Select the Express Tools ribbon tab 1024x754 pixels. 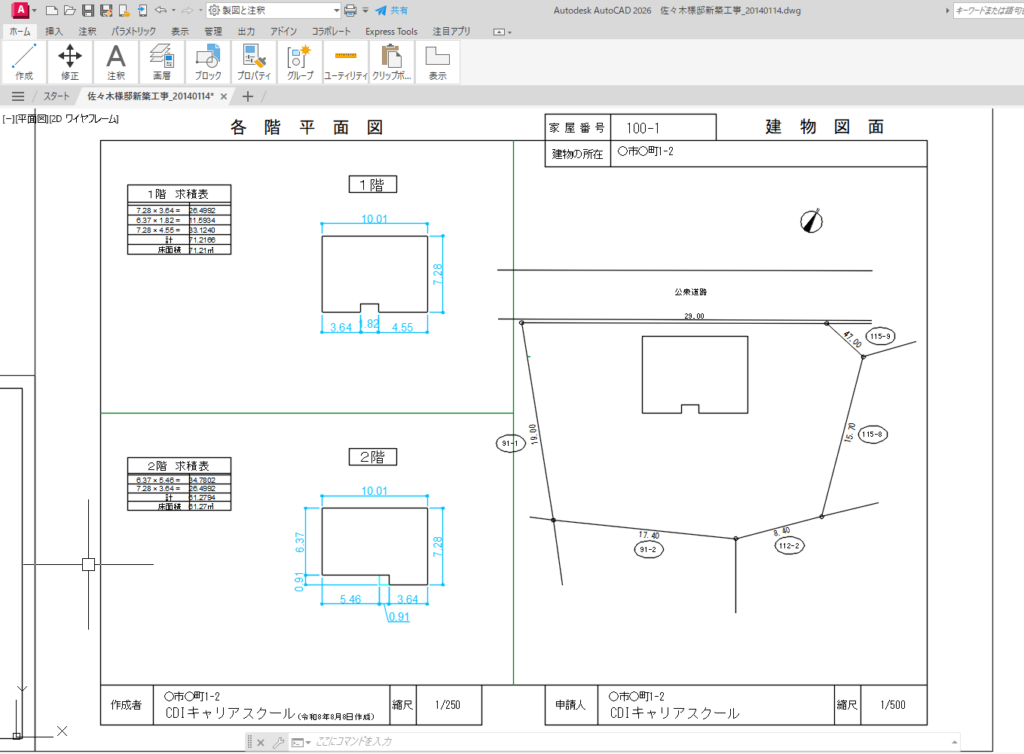pos(391,31)
